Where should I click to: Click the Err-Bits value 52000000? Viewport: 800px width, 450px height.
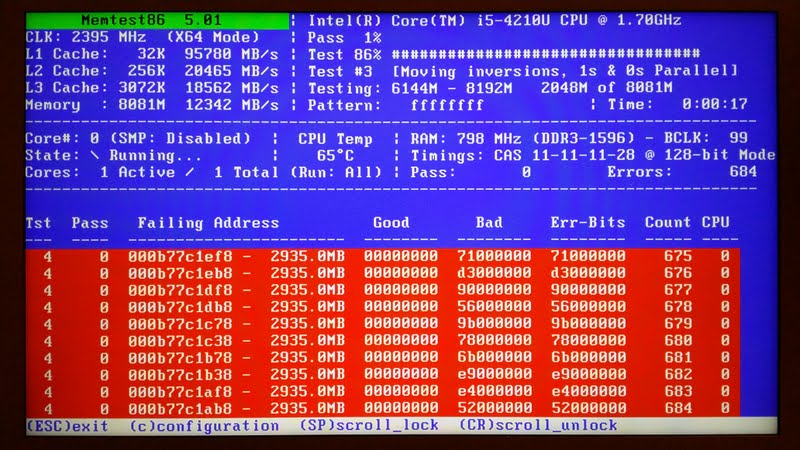[x=588, y=408]
